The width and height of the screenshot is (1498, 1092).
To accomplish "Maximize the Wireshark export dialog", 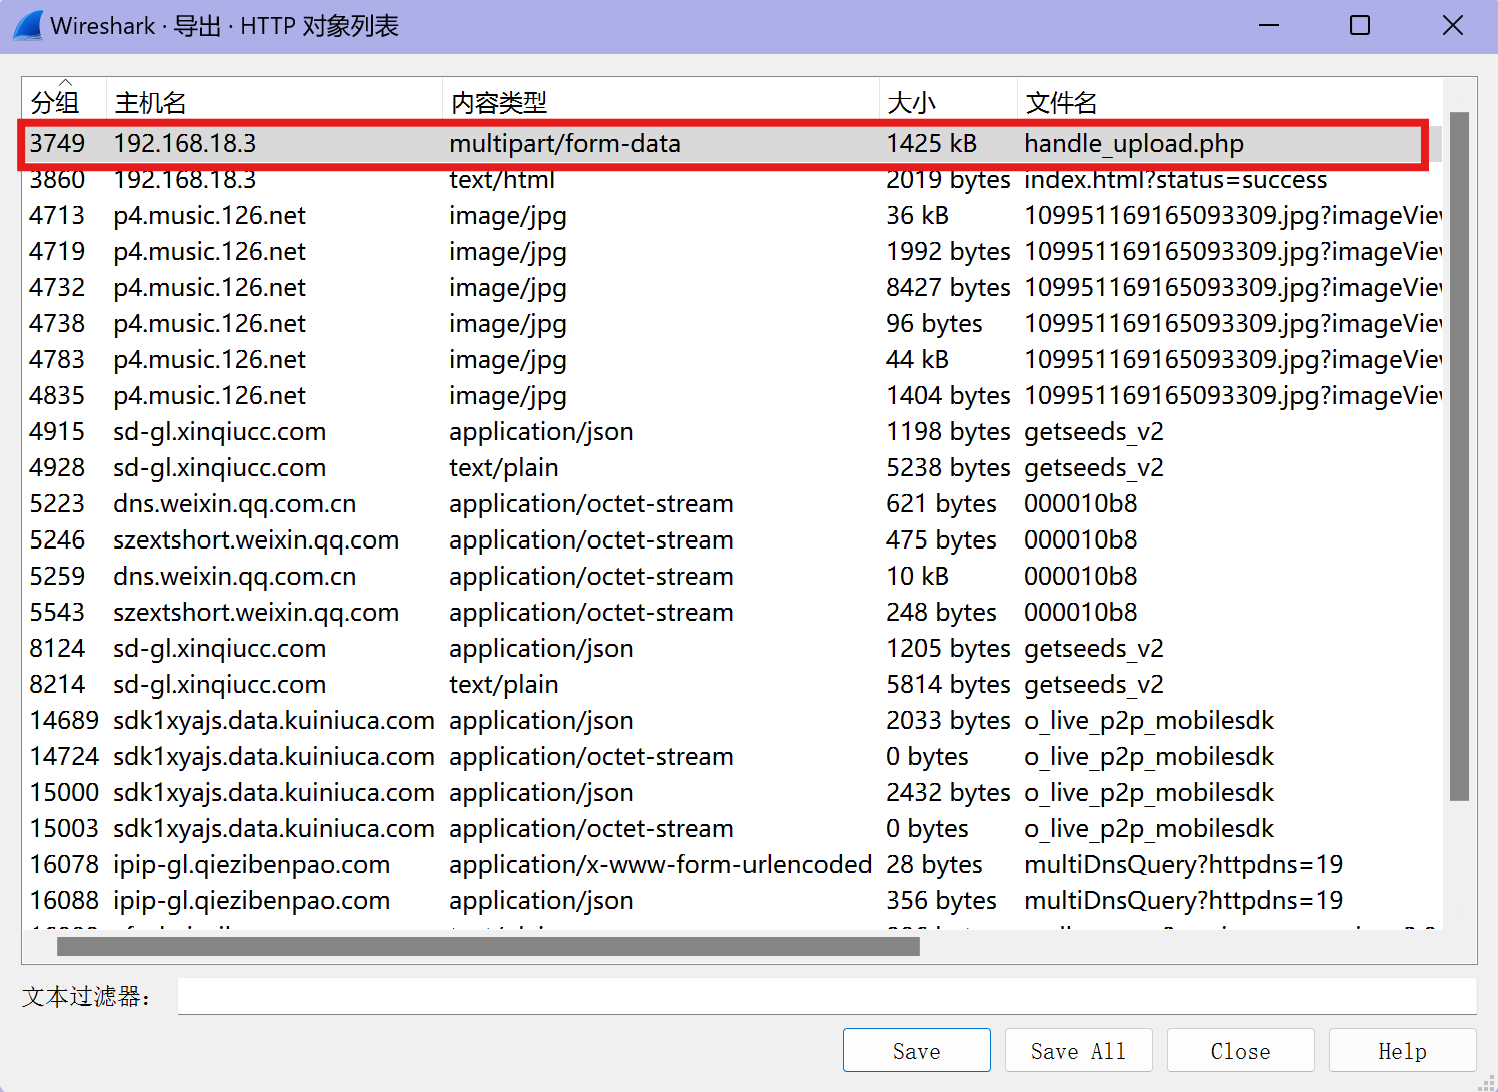I will [1360, 25].
